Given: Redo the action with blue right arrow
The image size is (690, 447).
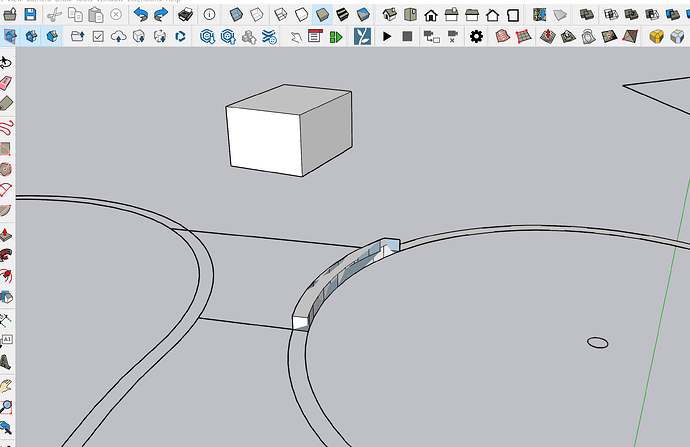Looking at the screenshot, I should (161, 15).
